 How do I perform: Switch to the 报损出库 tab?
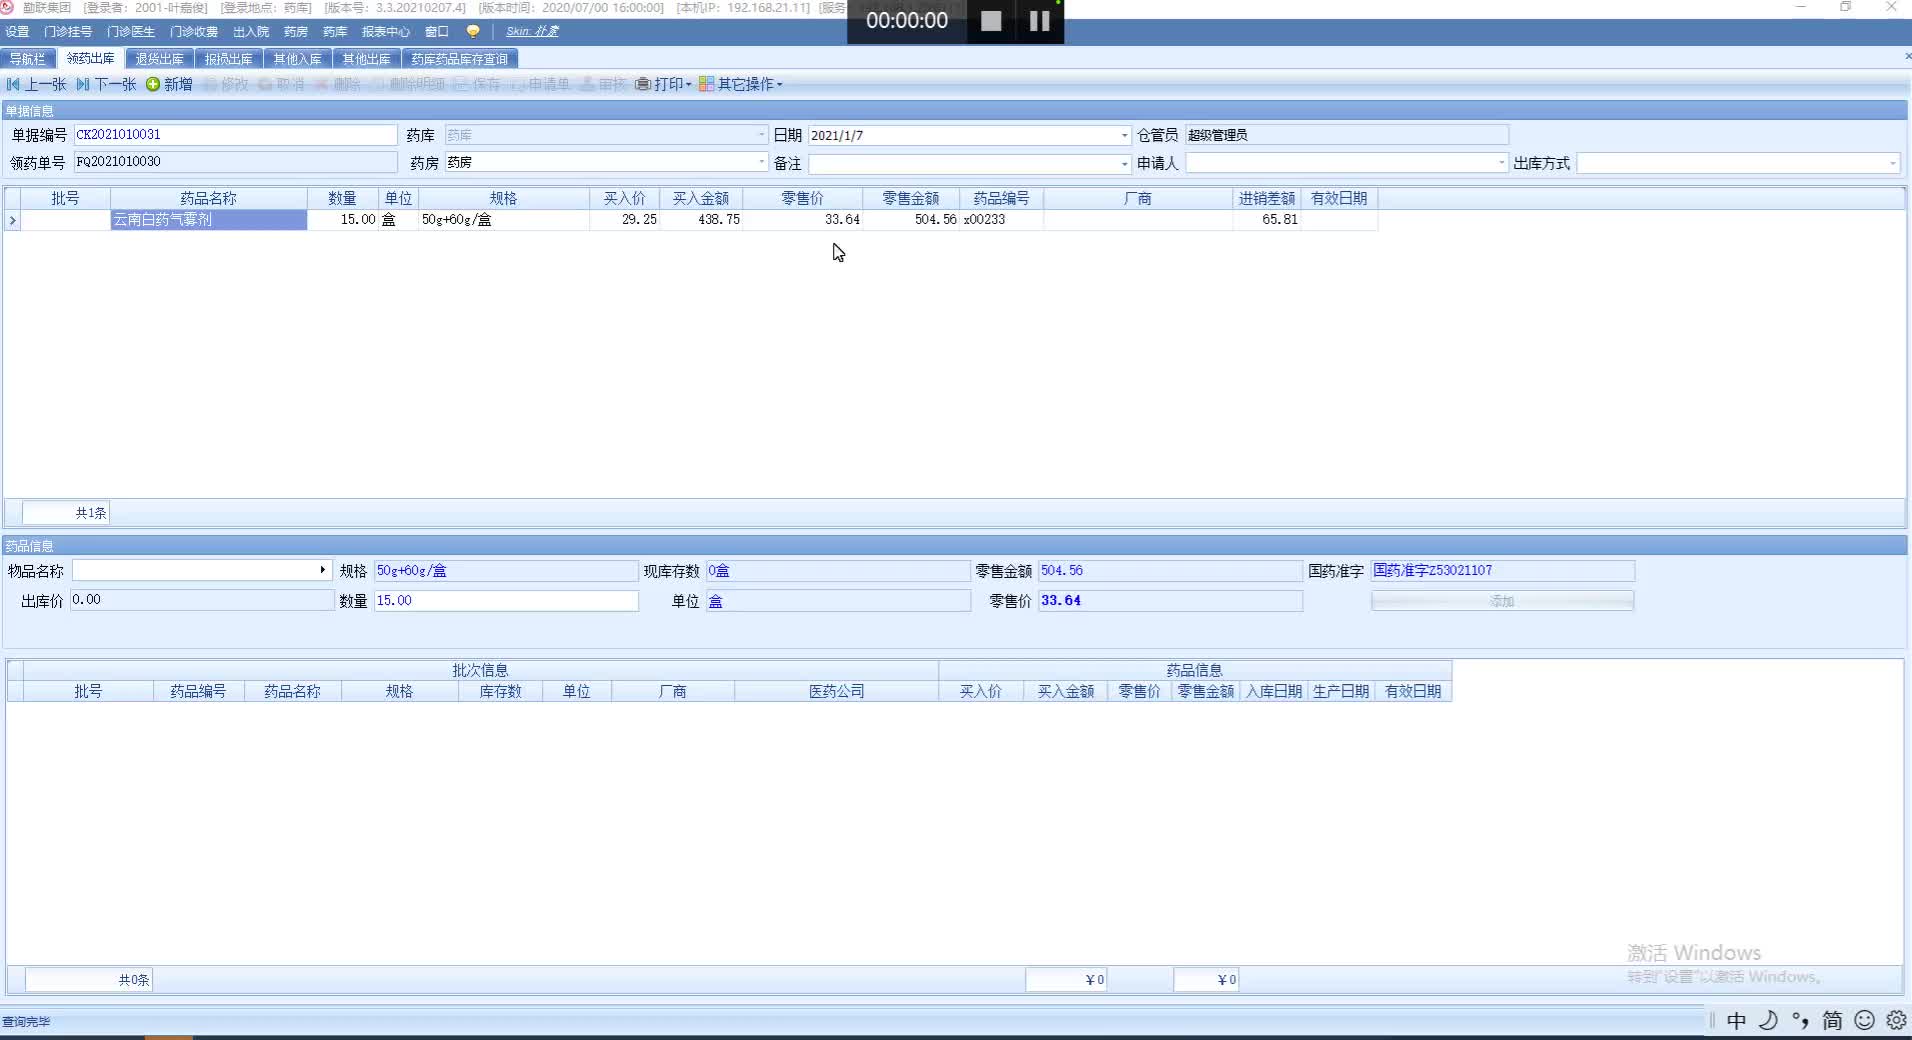click(229, 59)
